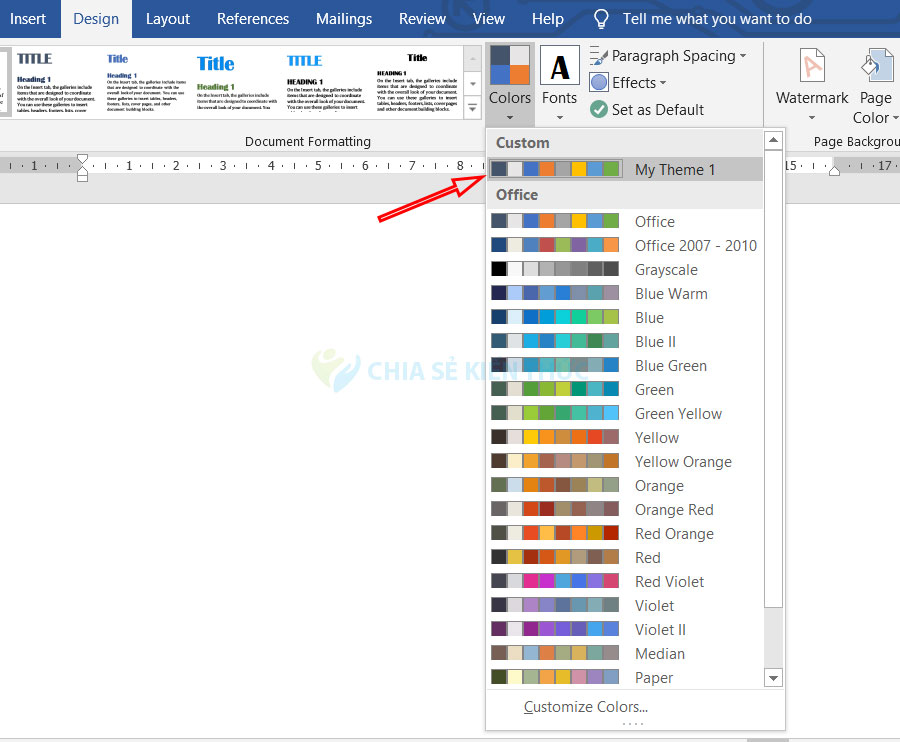This screenshot has height=742, width=900.
Task: Expand the Paragraph Spacing dropdown arrow
Action: coord(743,57)
